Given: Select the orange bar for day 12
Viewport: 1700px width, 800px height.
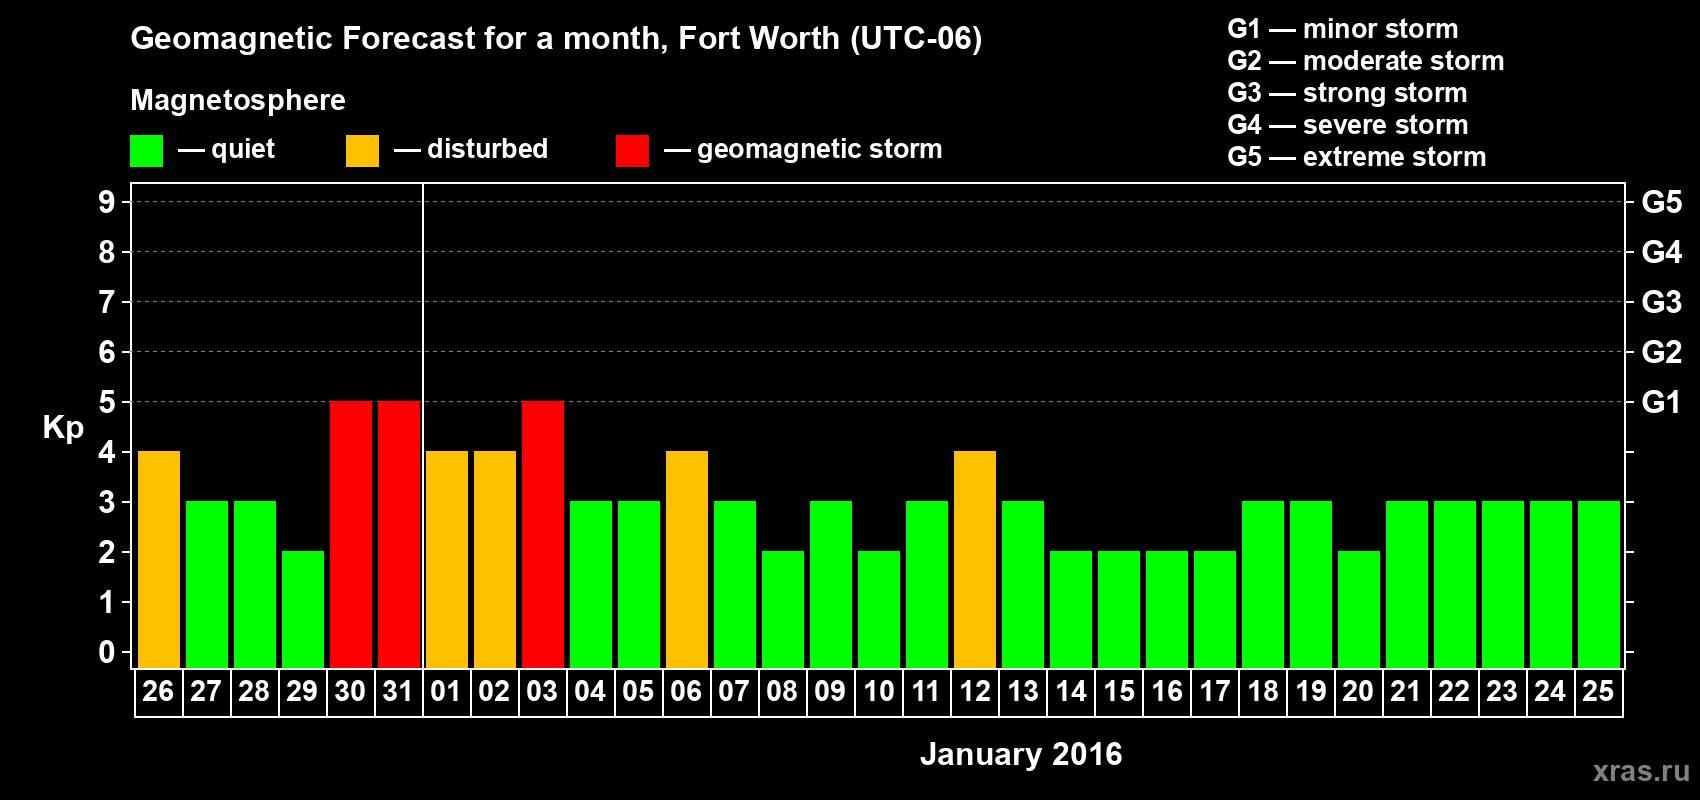Looking at the screenshot, I should tap(975, 560).
